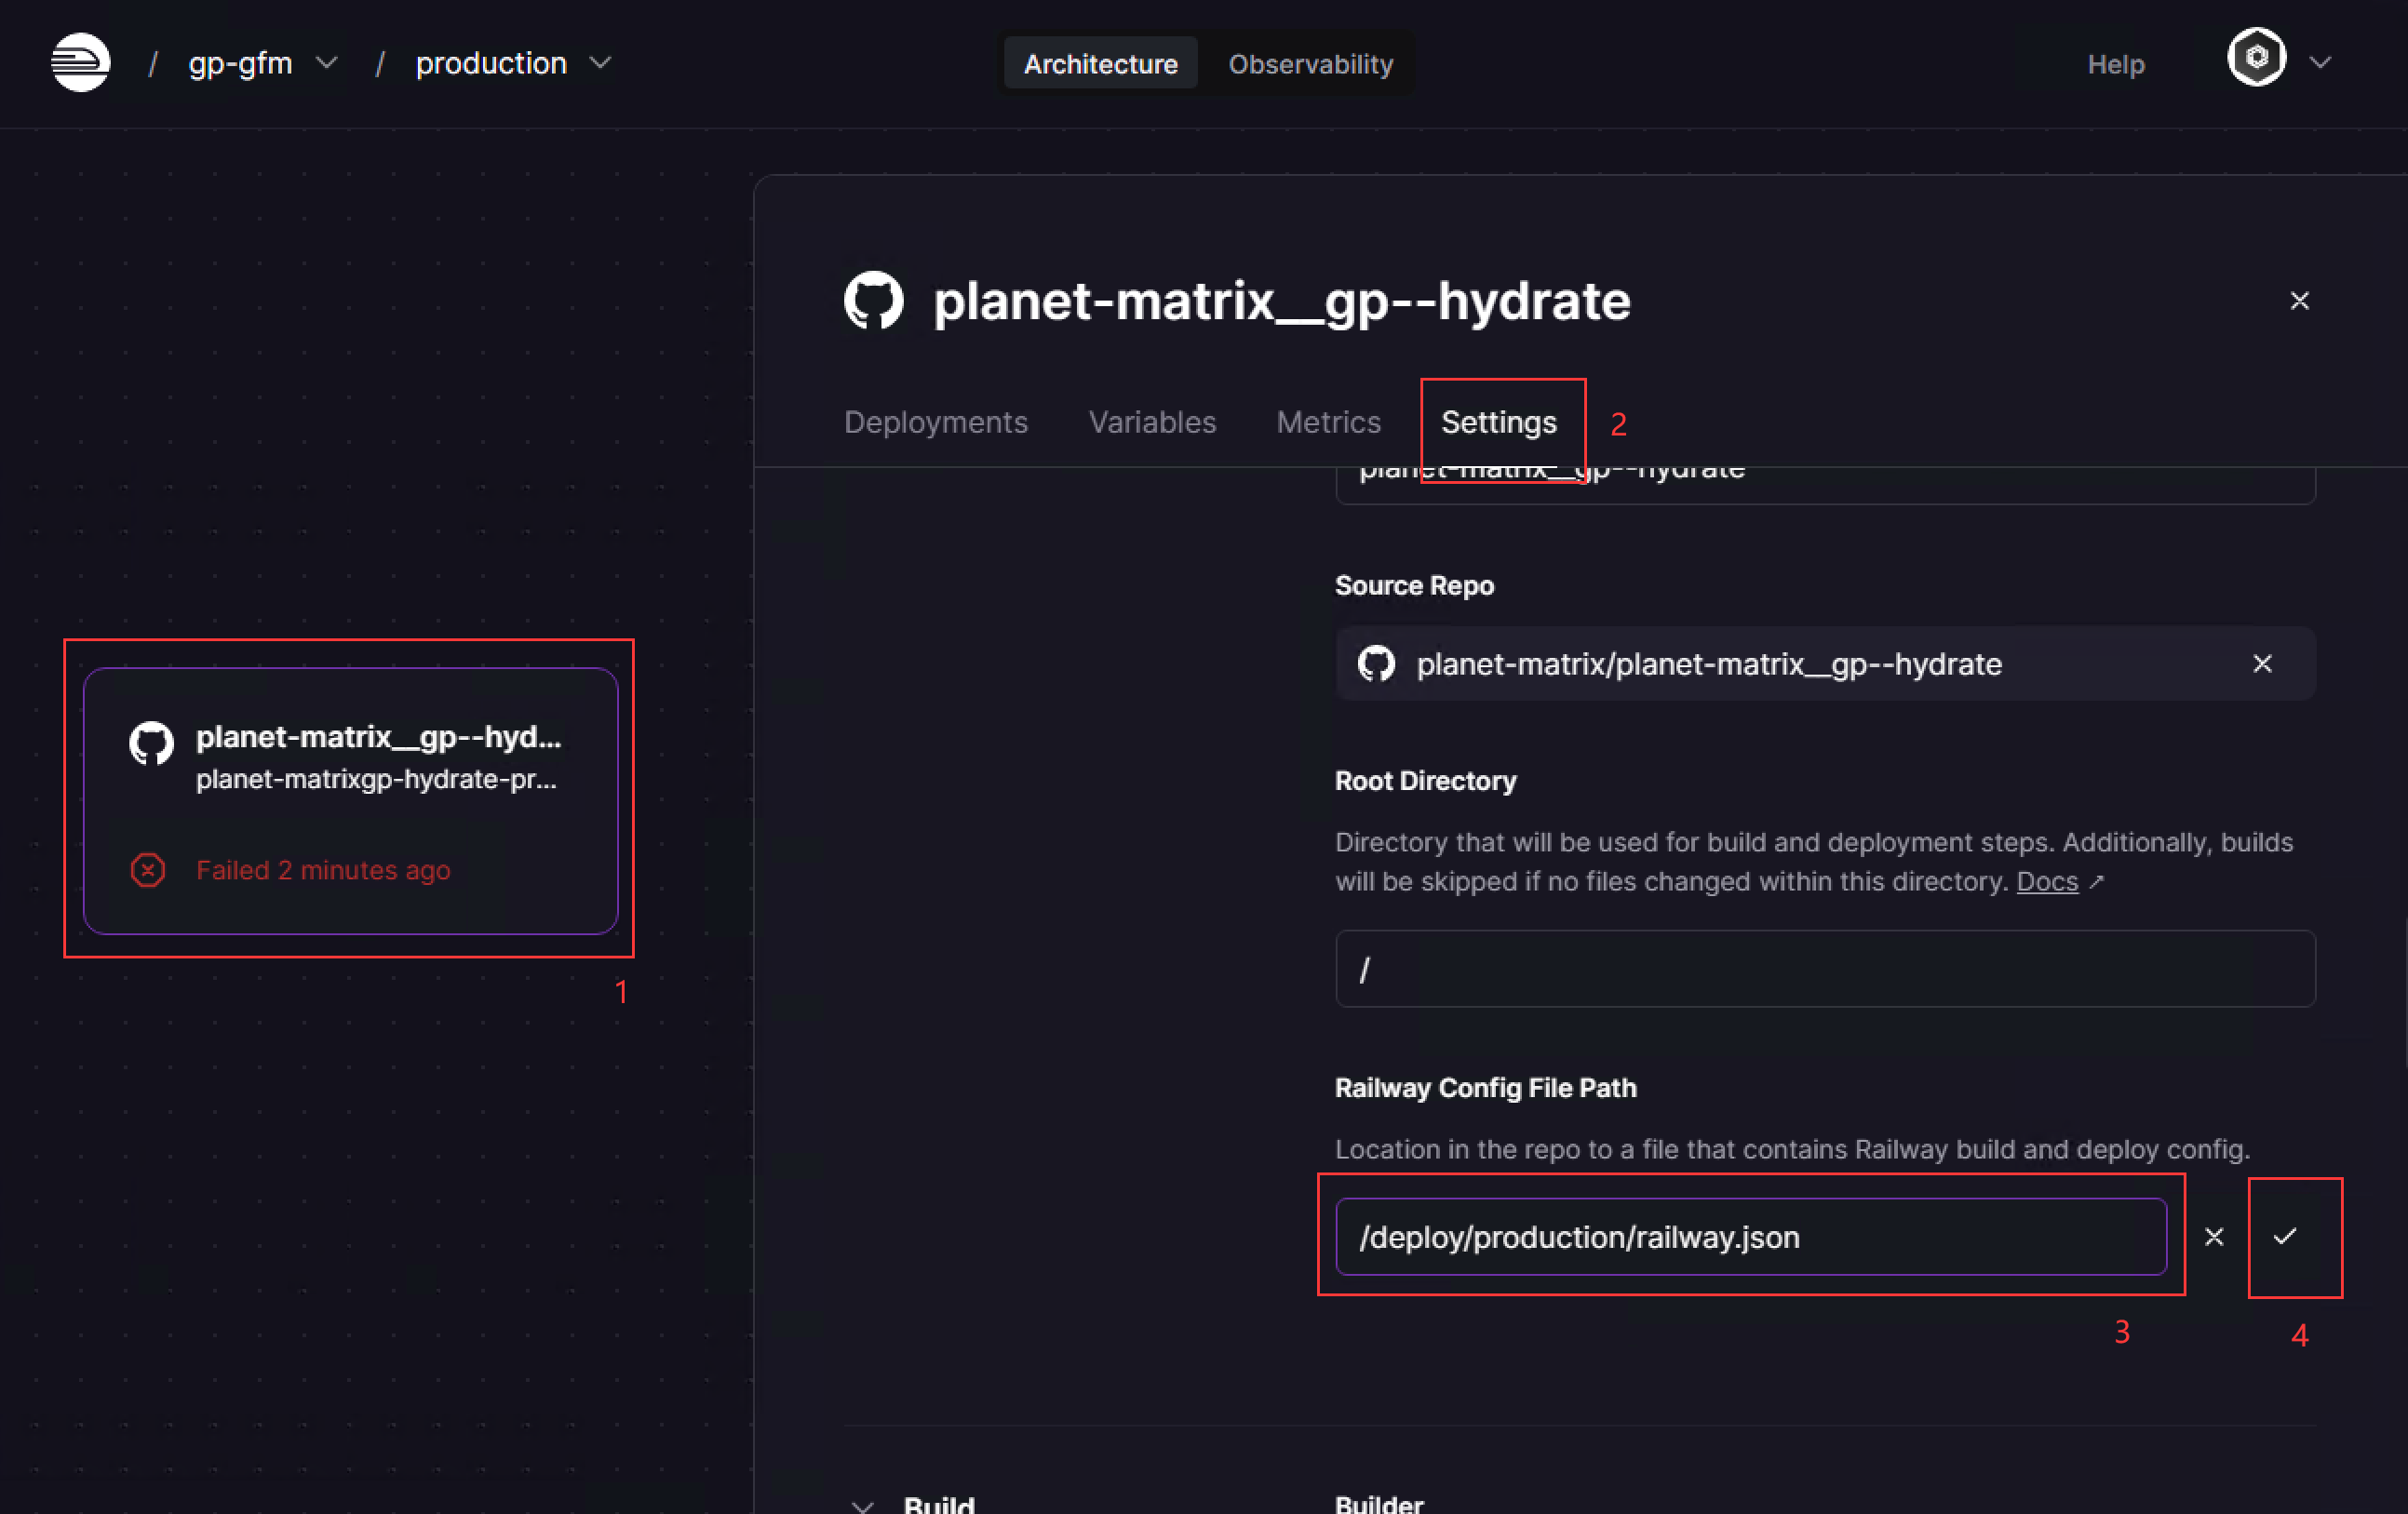Click the planet-matrixgp-hydrate-pr... subtitle text
Image resolution: width=2408 pixels, height=1514 pixels.
pos(376,779)
